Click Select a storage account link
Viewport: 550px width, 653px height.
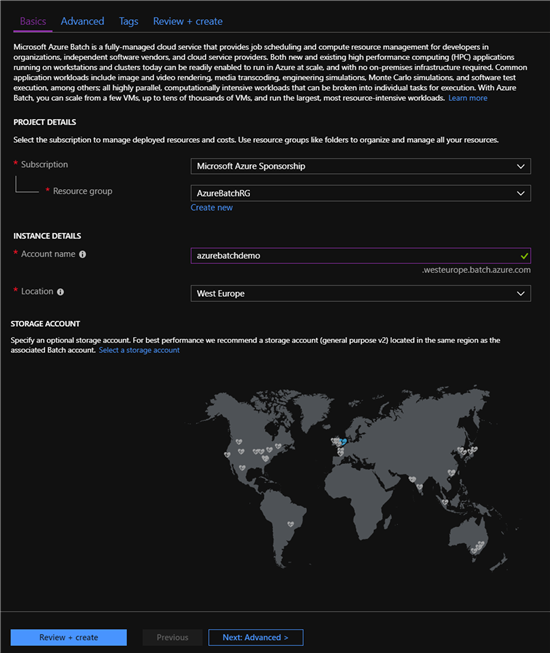point(139,350)
